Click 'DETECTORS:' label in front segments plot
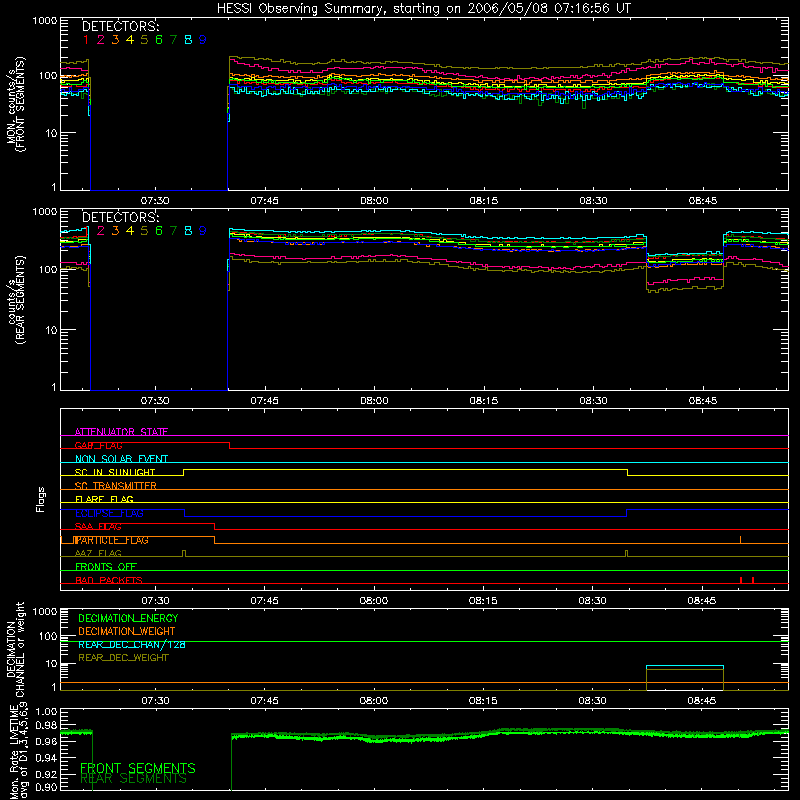Viewport: 800px width, 800px height. (x=120, y=26)
